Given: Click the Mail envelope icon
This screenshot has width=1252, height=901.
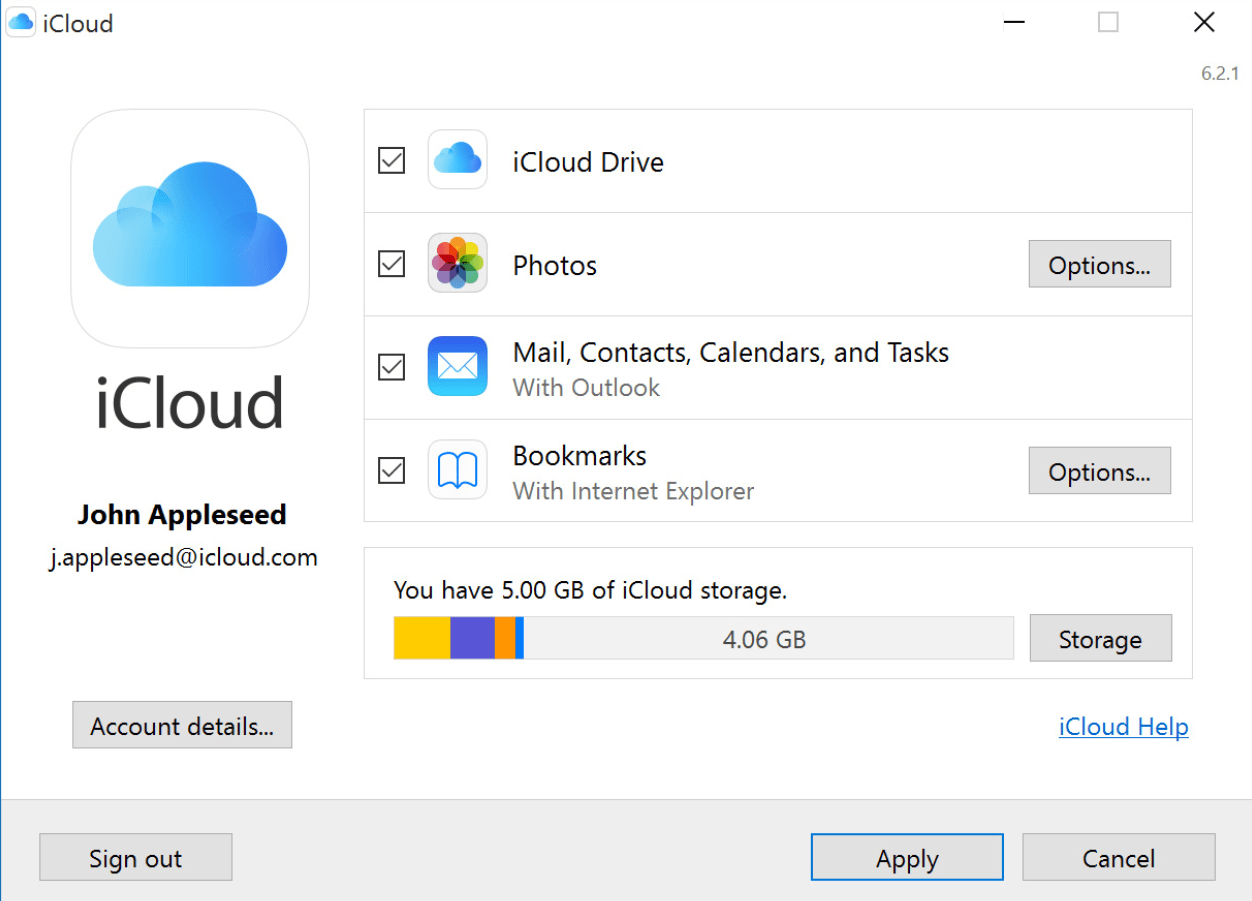Looking at the screenshot, I should (x=456, y=367).
